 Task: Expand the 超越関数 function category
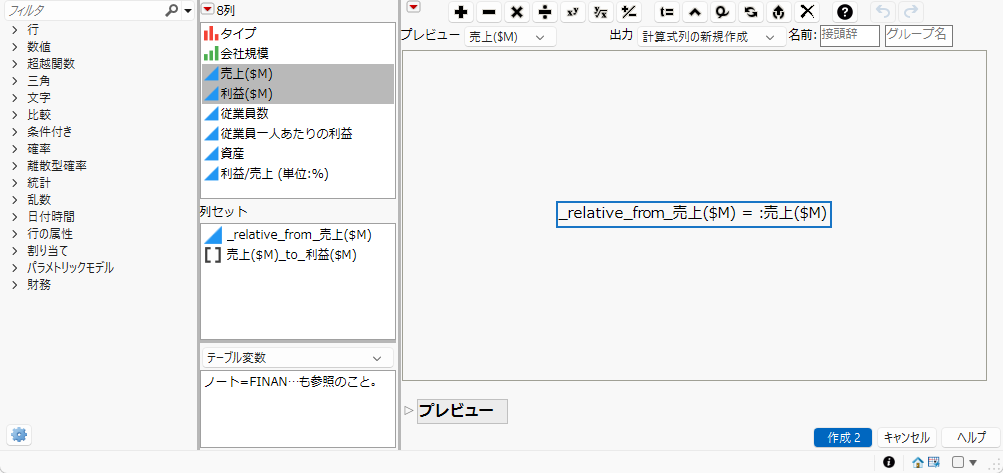pyautogui.click(x=15, y=63)
